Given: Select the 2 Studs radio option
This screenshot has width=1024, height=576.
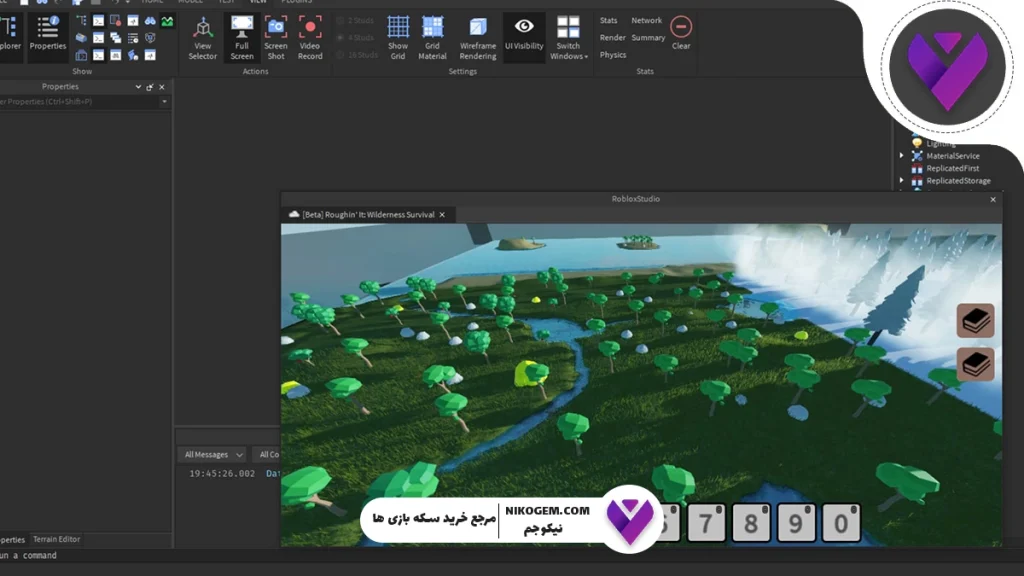Looking at the screenshot, I should tap(356, 21).
